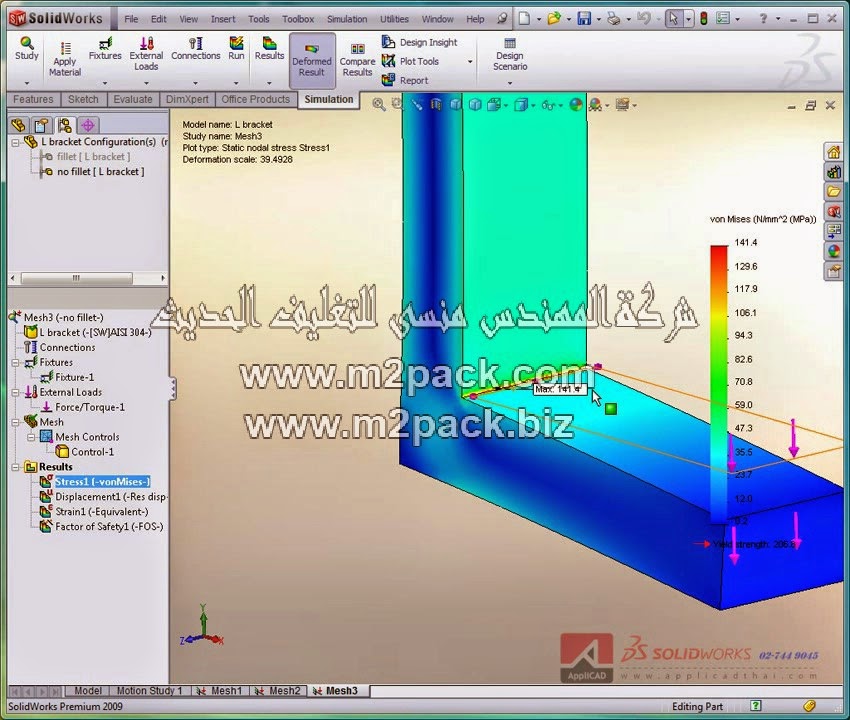Click Zoom to Fit icon
The height and width of the screenshot is (720, 850).
tap(378, 104)
